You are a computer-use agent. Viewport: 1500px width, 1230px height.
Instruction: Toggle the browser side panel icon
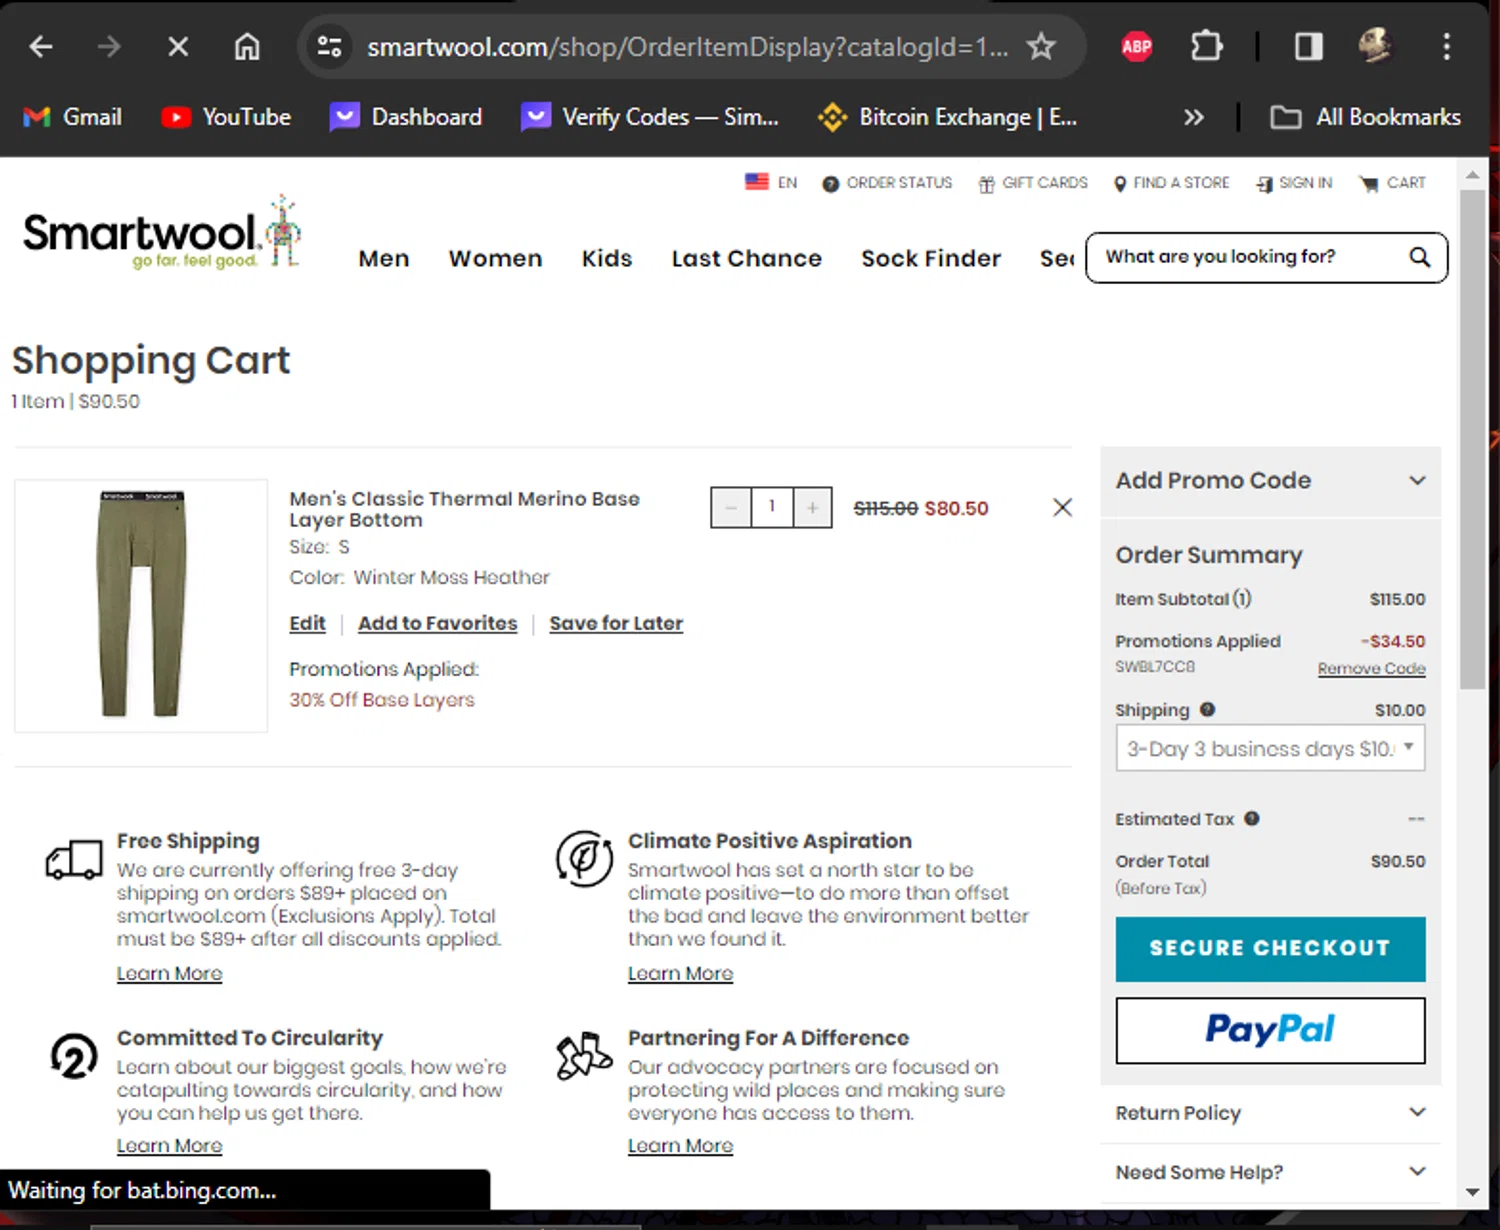1308,46
